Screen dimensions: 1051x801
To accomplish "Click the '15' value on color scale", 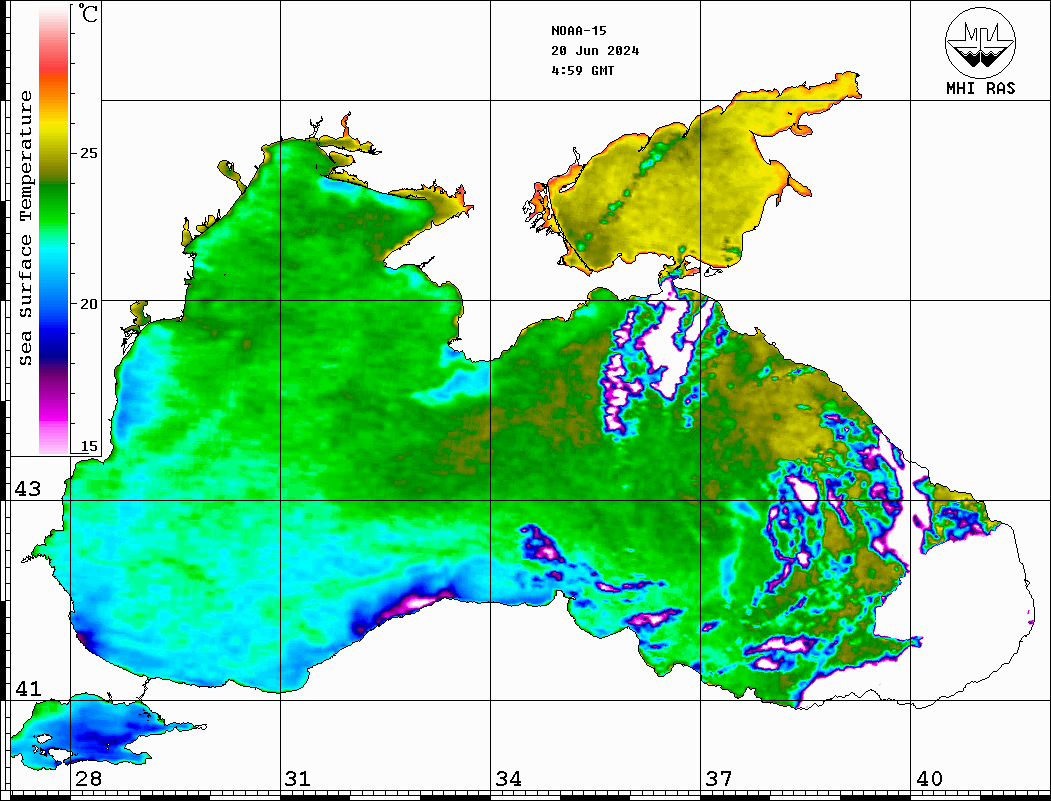I will (88, 446).
